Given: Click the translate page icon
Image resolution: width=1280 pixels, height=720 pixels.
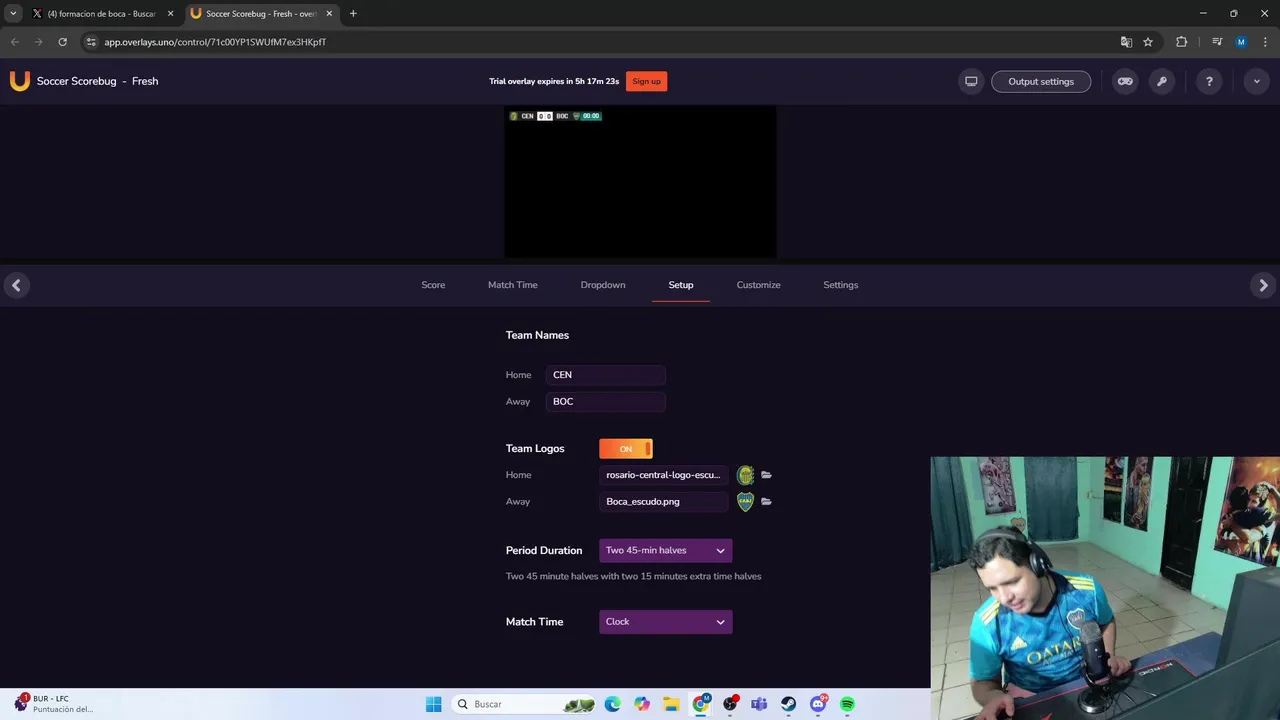Looking at the screenshot, I should pyautogui.click(x=1126, y=42).
